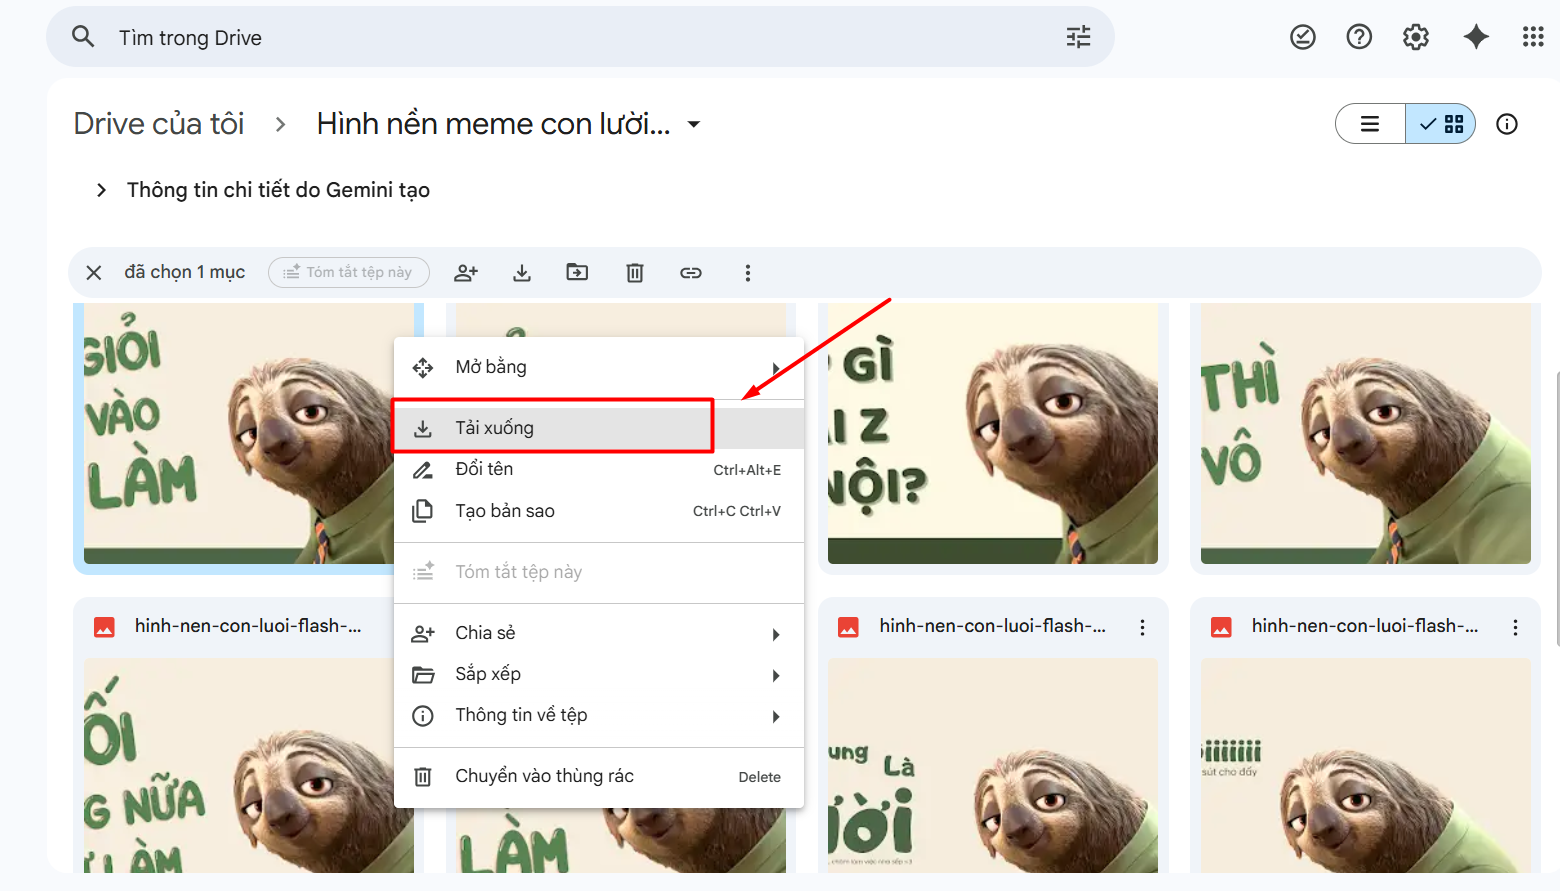Toggle the view details info panel

tap(1507, 124)
